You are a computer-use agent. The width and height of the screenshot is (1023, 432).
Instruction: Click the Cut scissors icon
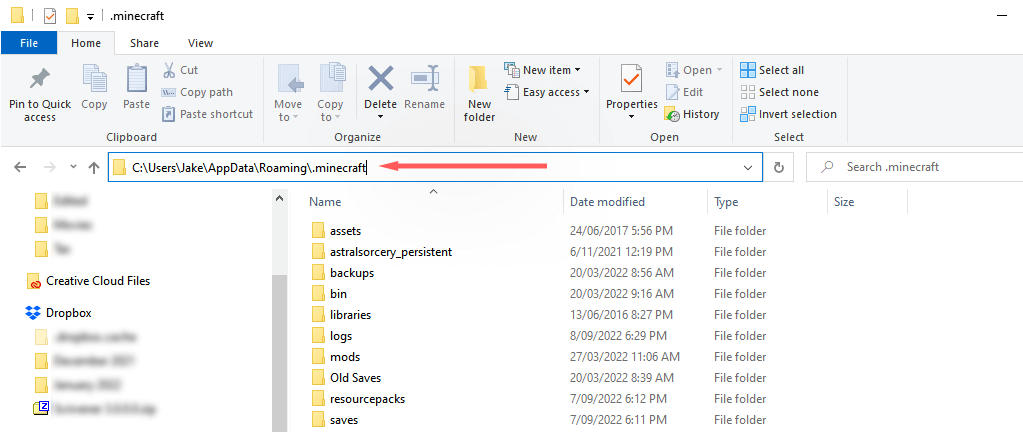[x=169, y=70]
